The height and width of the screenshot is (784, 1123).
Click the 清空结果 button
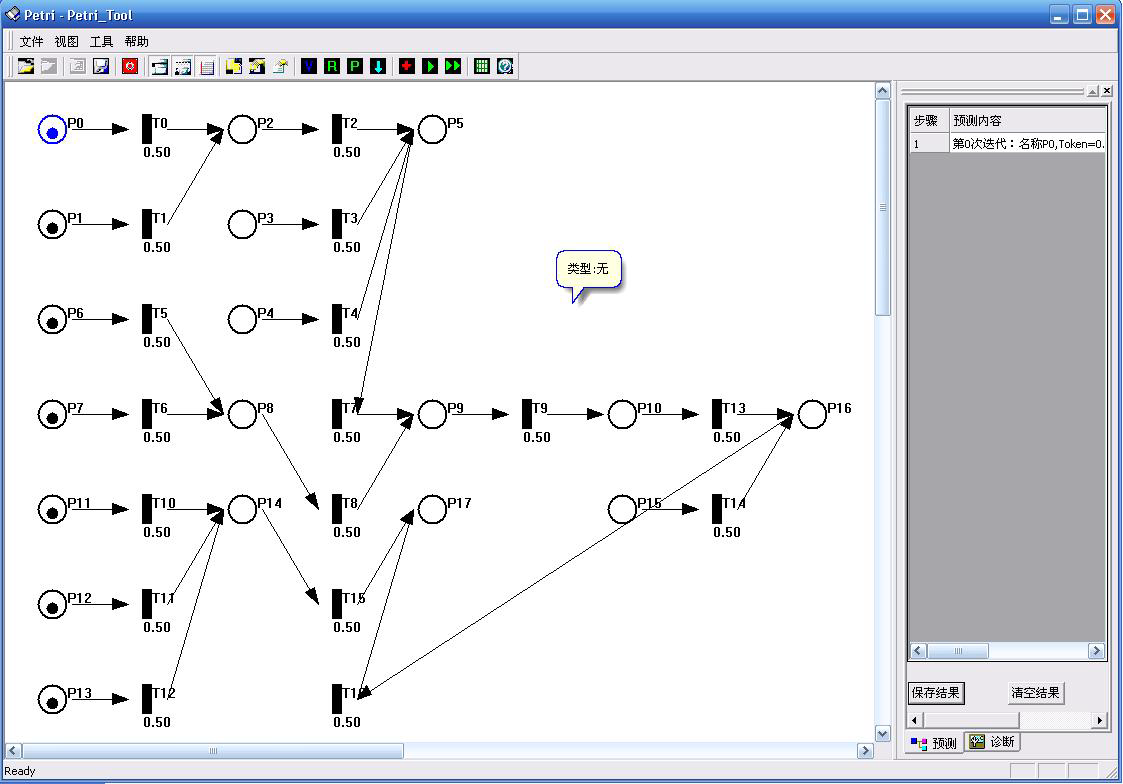click(x=1035, y=693)
